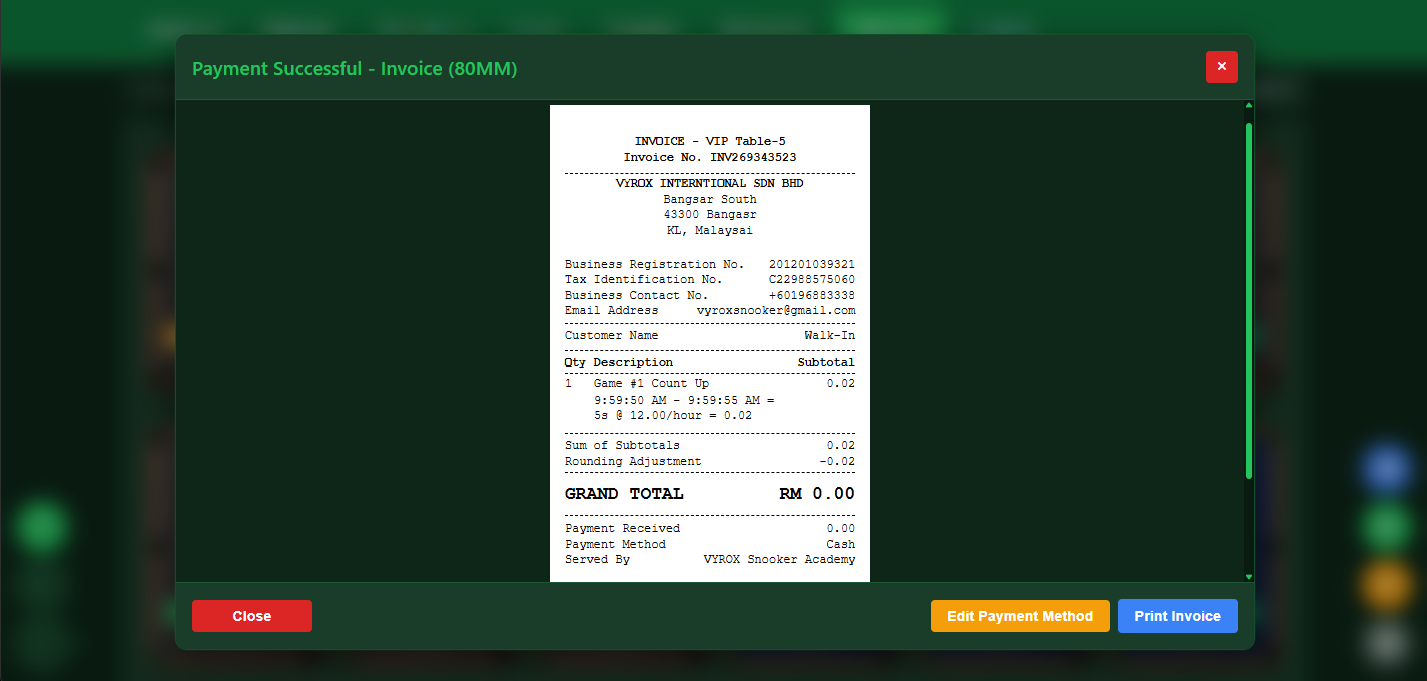Click the Walk-In customer name on the receipt

[830, 335]
